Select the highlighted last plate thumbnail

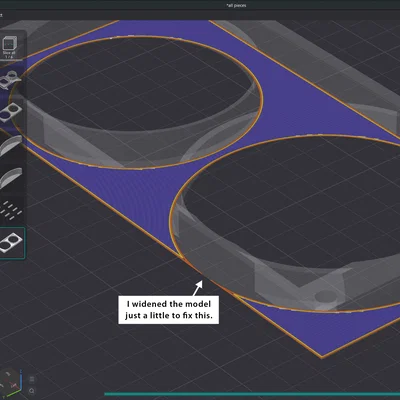[11, 243]
